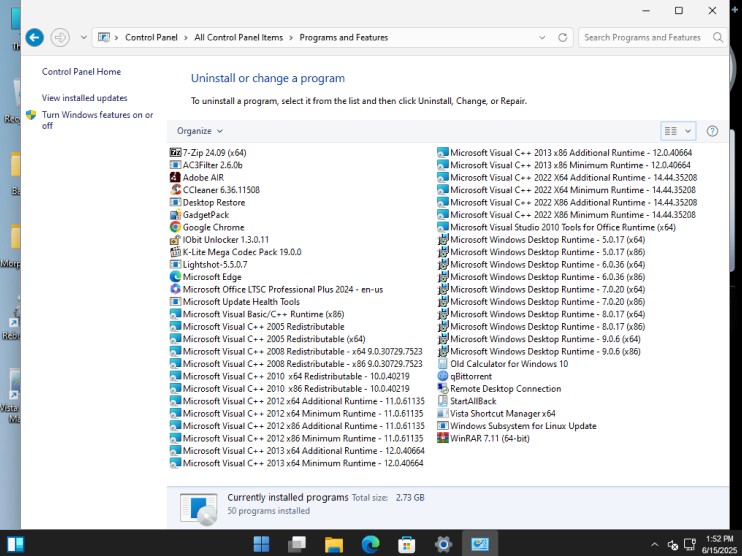The image size is (742, 556).
Task: Select Visual C++ 2022 X64 Minimum Runtime
Action: [566, 190]
